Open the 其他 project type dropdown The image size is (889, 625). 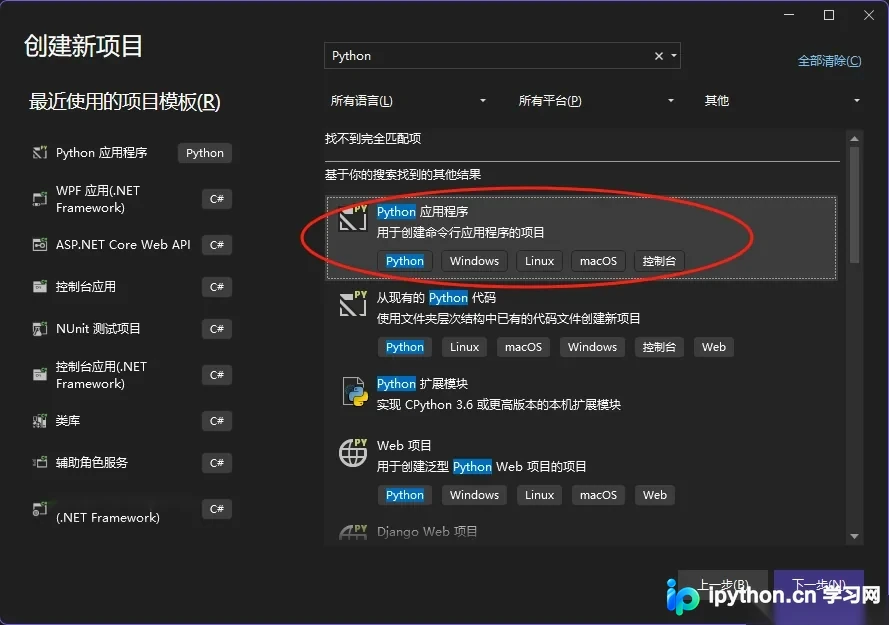tap(782, 101)
